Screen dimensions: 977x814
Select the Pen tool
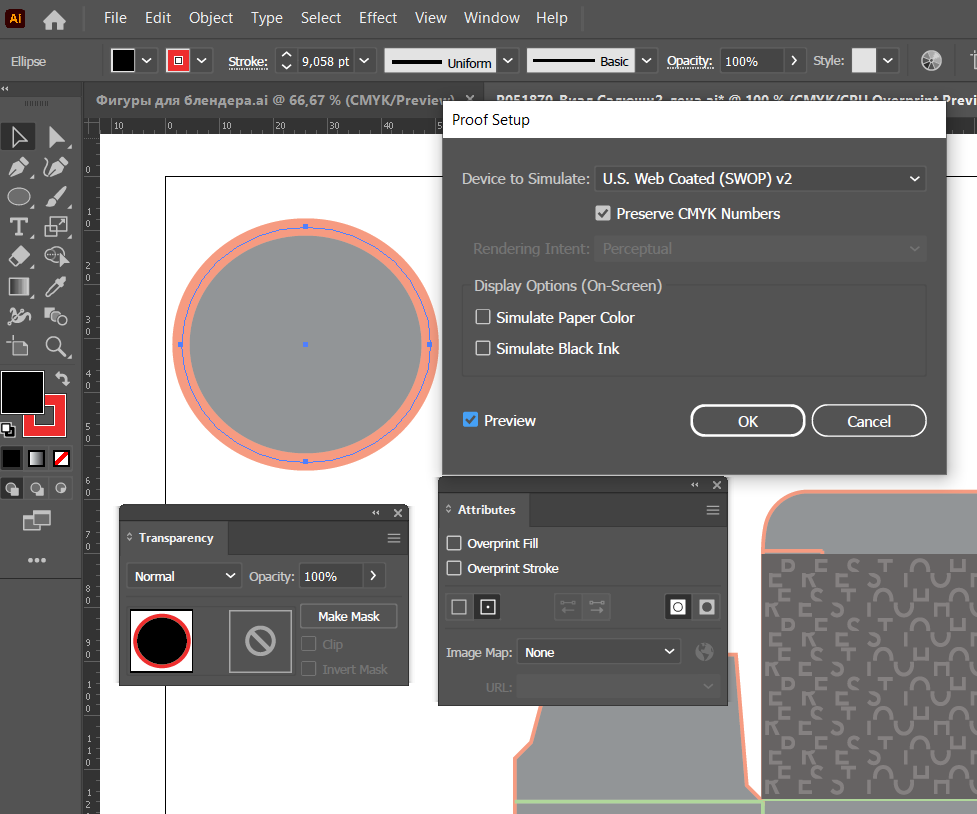pos(19,167)
